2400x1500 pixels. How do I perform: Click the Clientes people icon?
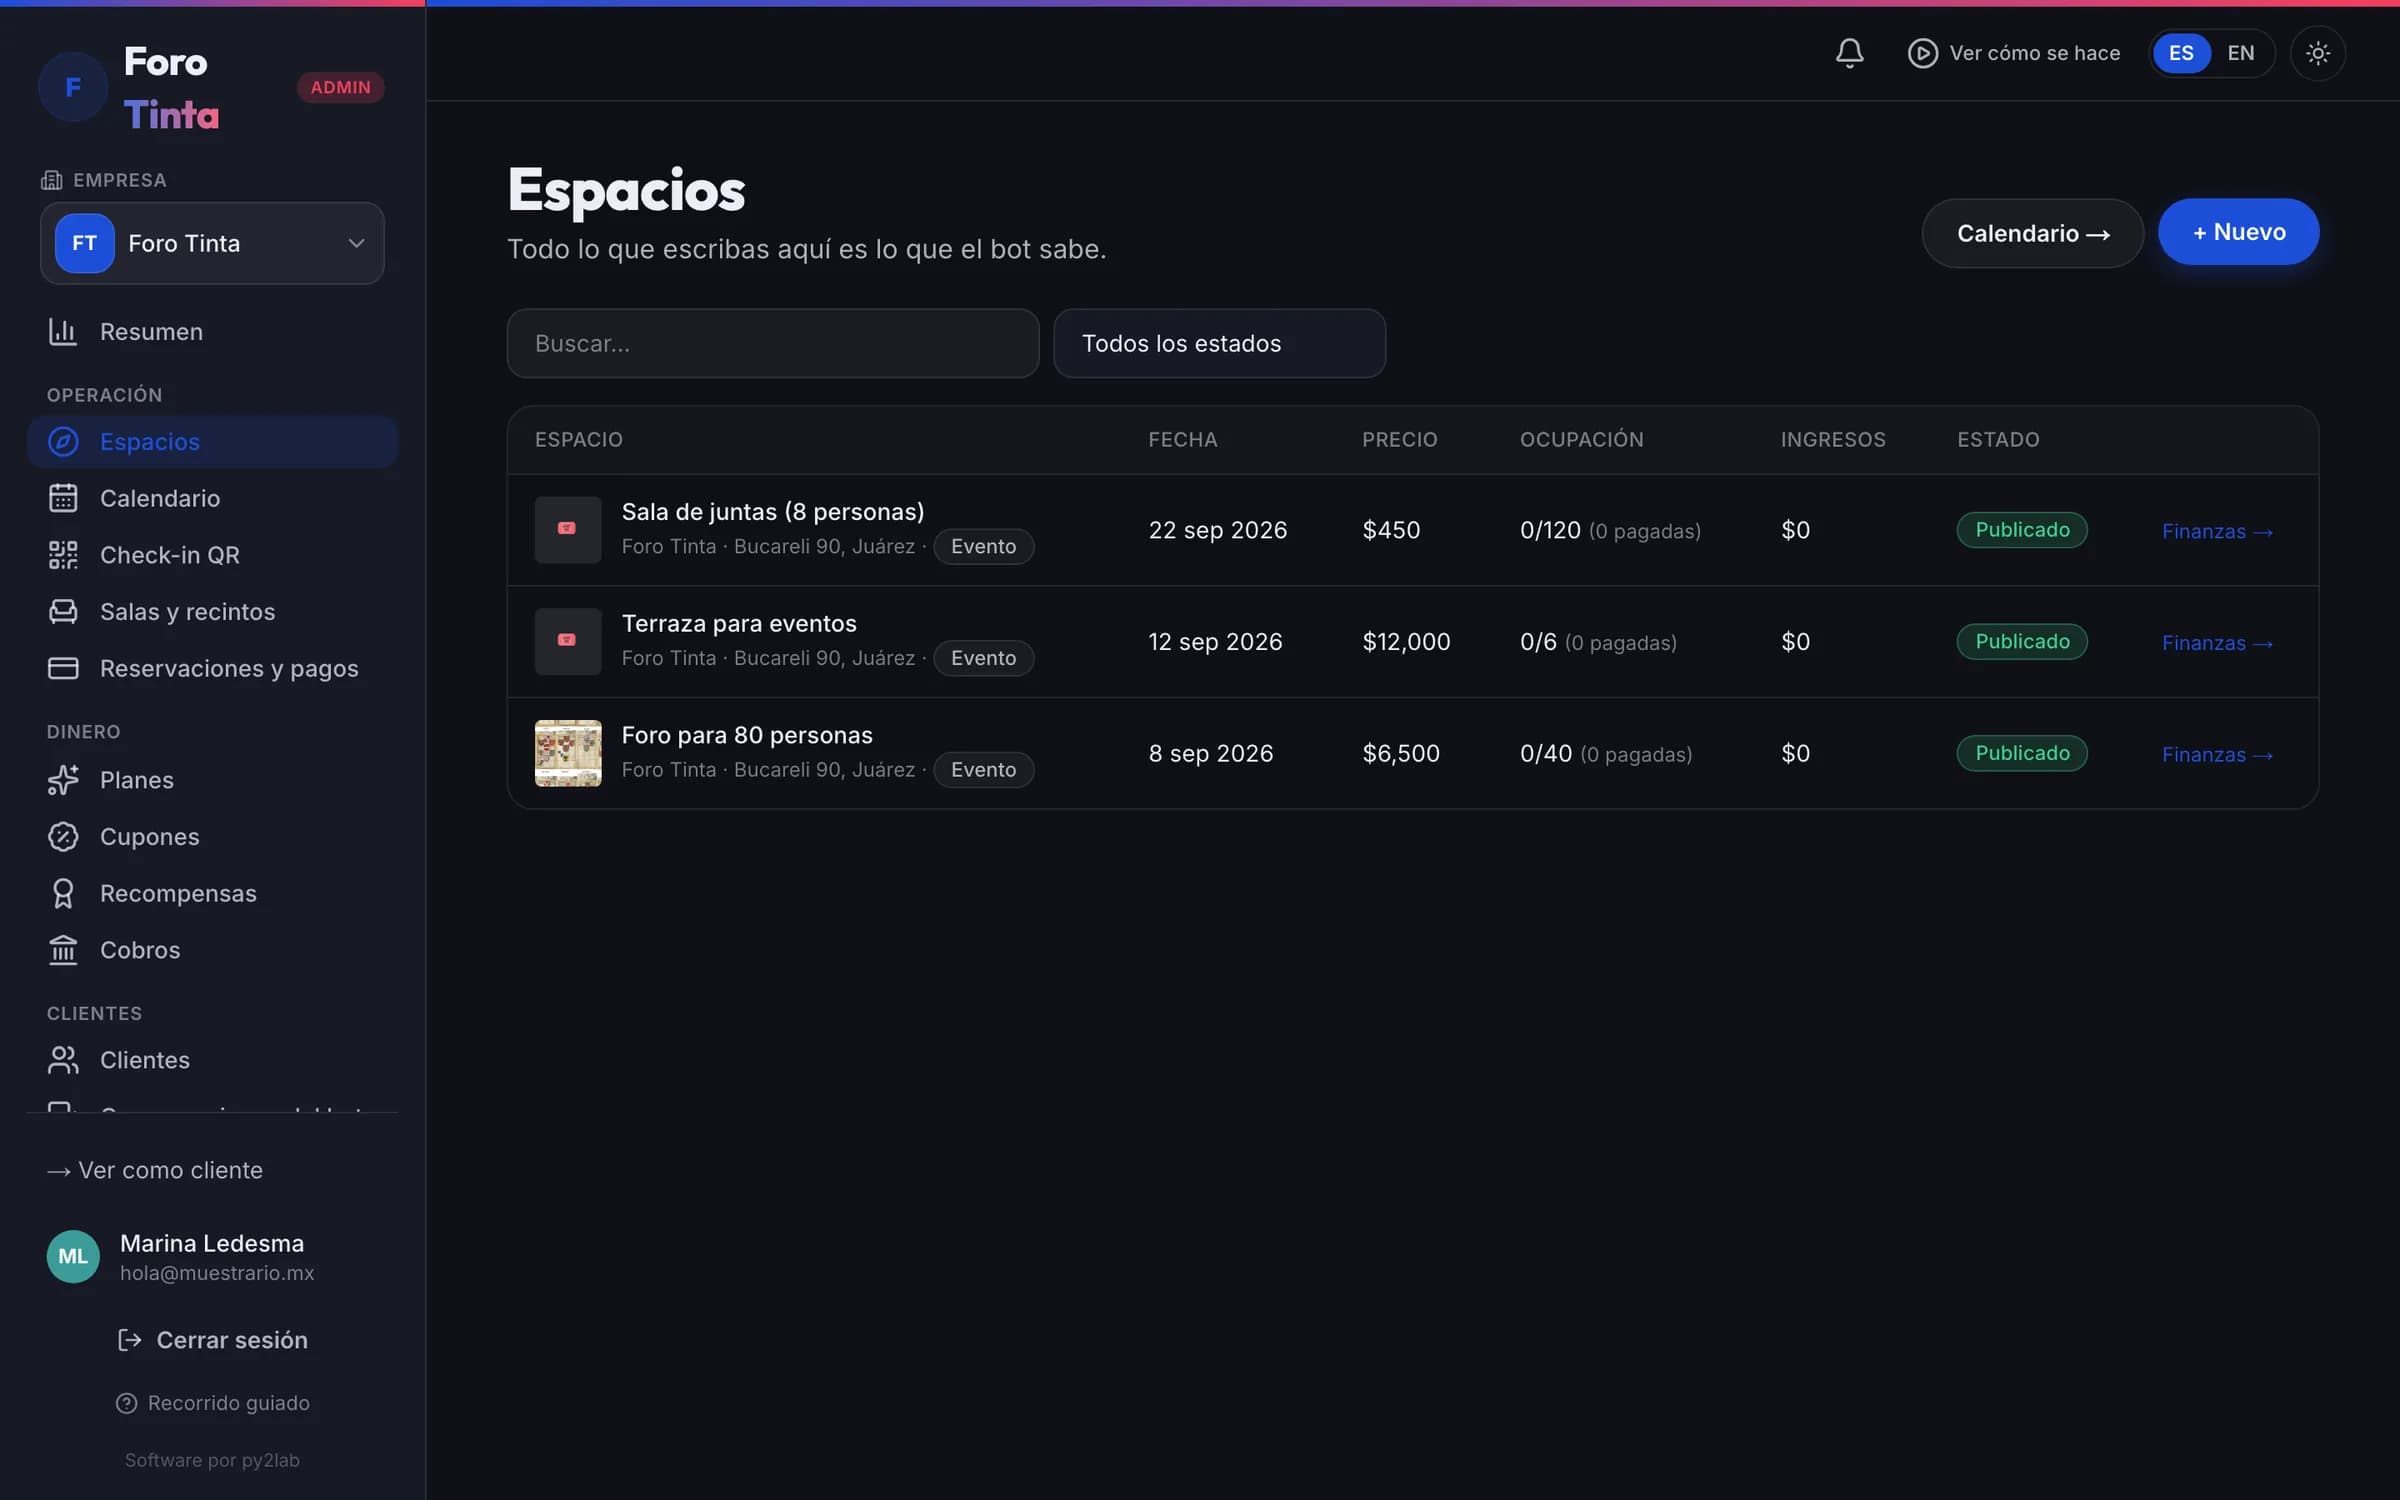coord(63,1060)
